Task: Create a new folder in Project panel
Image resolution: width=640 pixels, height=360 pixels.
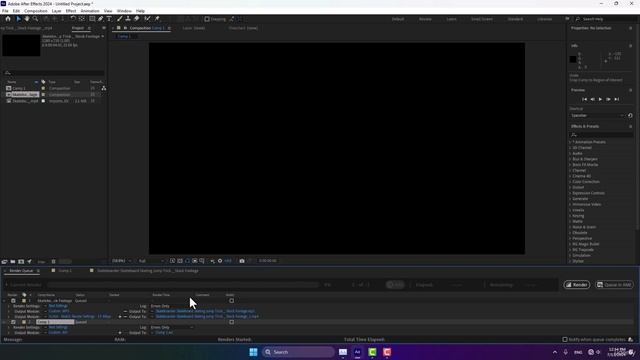Action: click(13, 262)
